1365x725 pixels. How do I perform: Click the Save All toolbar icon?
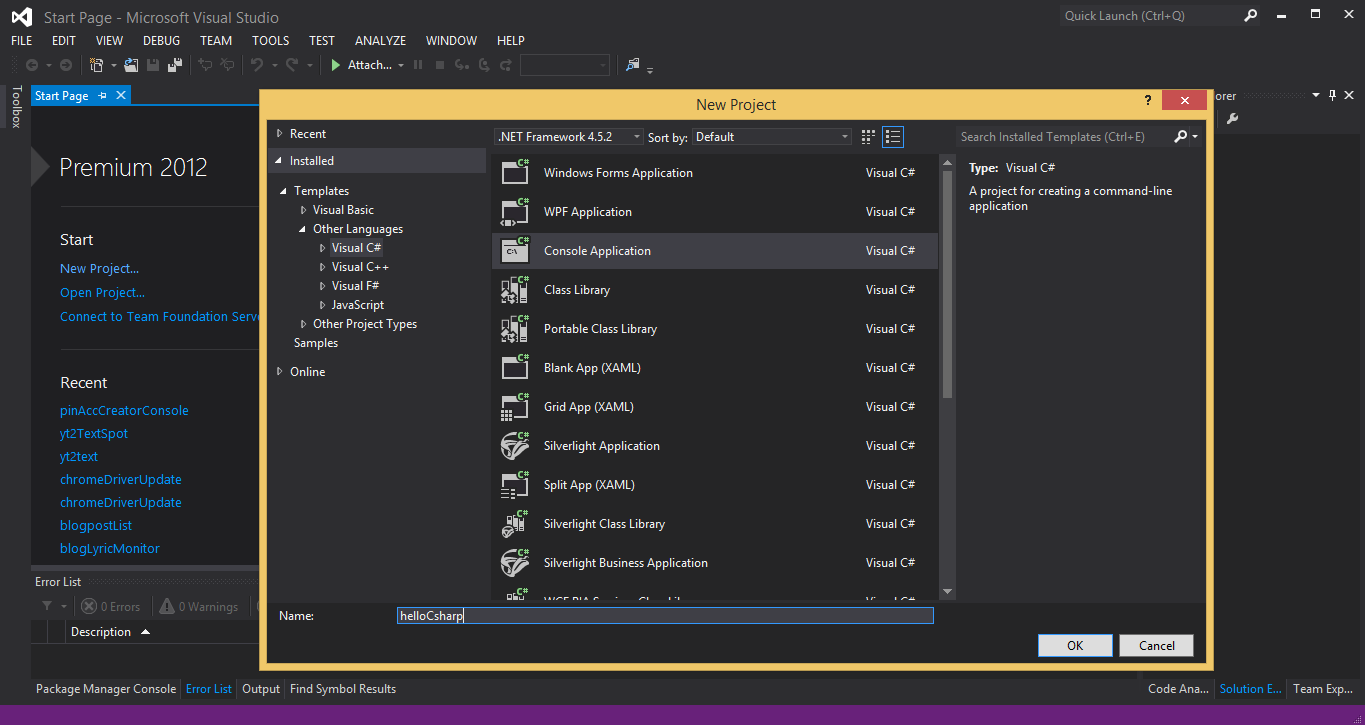(x=175, y=65)
